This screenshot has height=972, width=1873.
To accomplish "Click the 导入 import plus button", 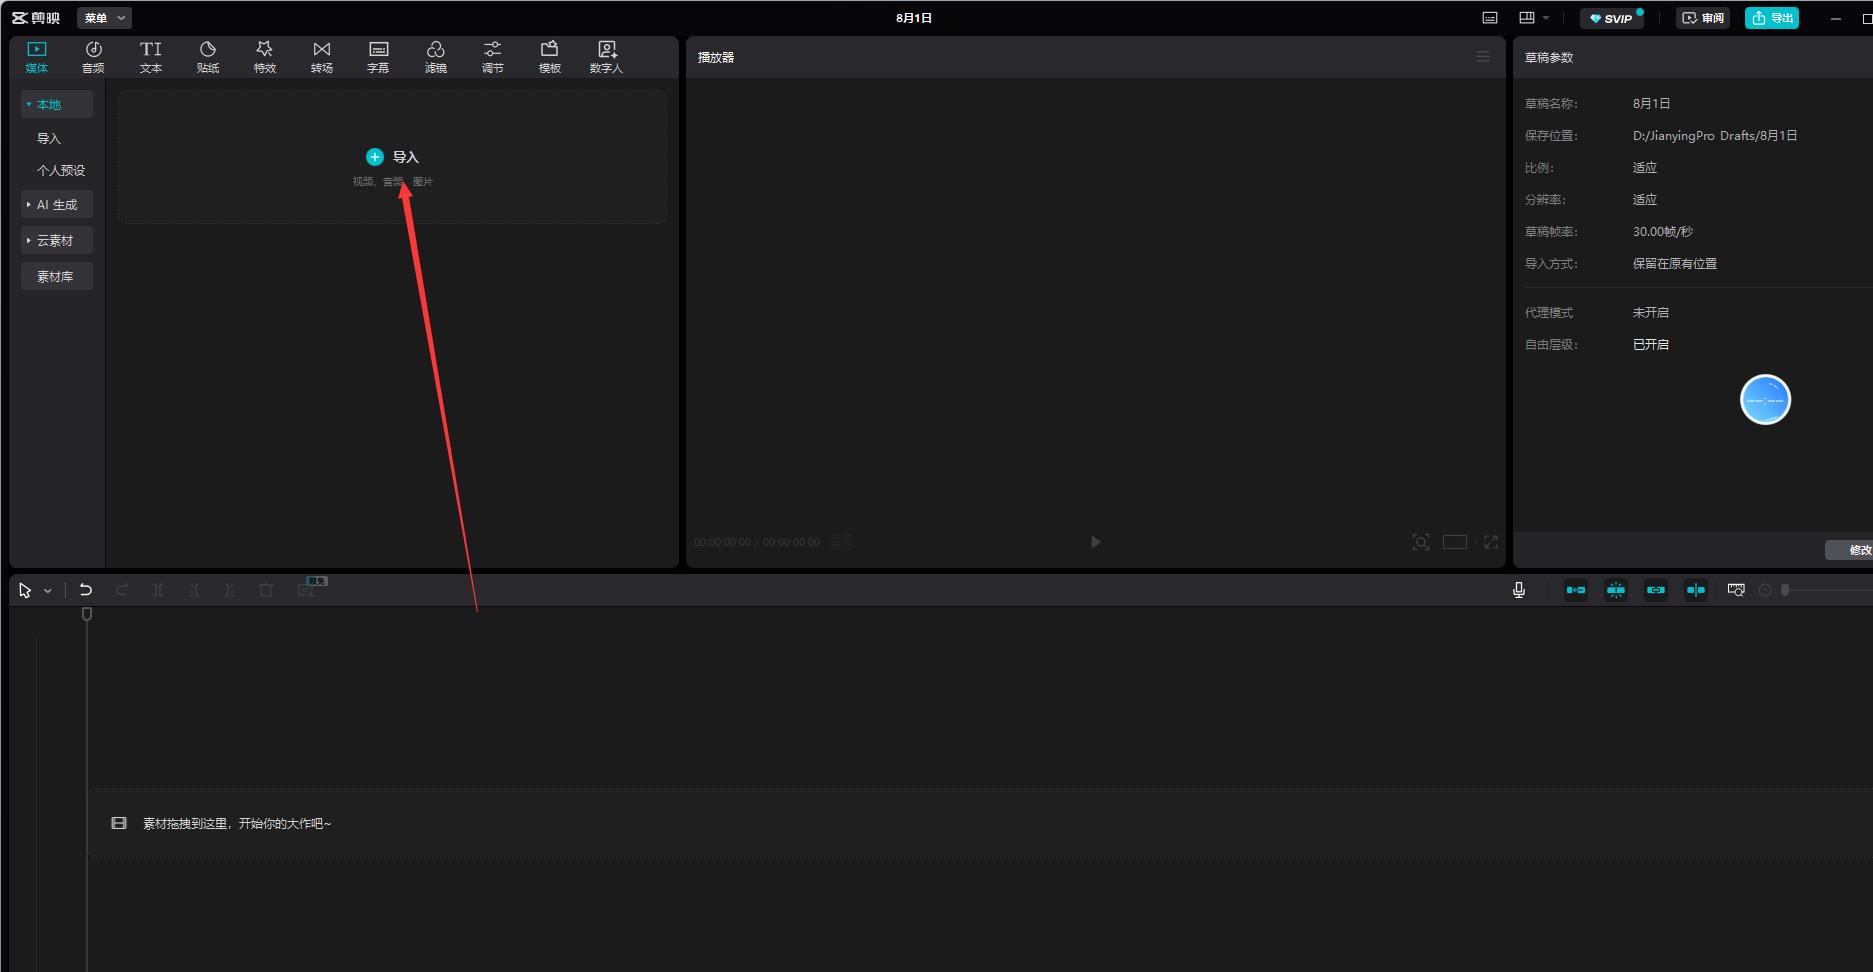I will click(x=375, y=157).
